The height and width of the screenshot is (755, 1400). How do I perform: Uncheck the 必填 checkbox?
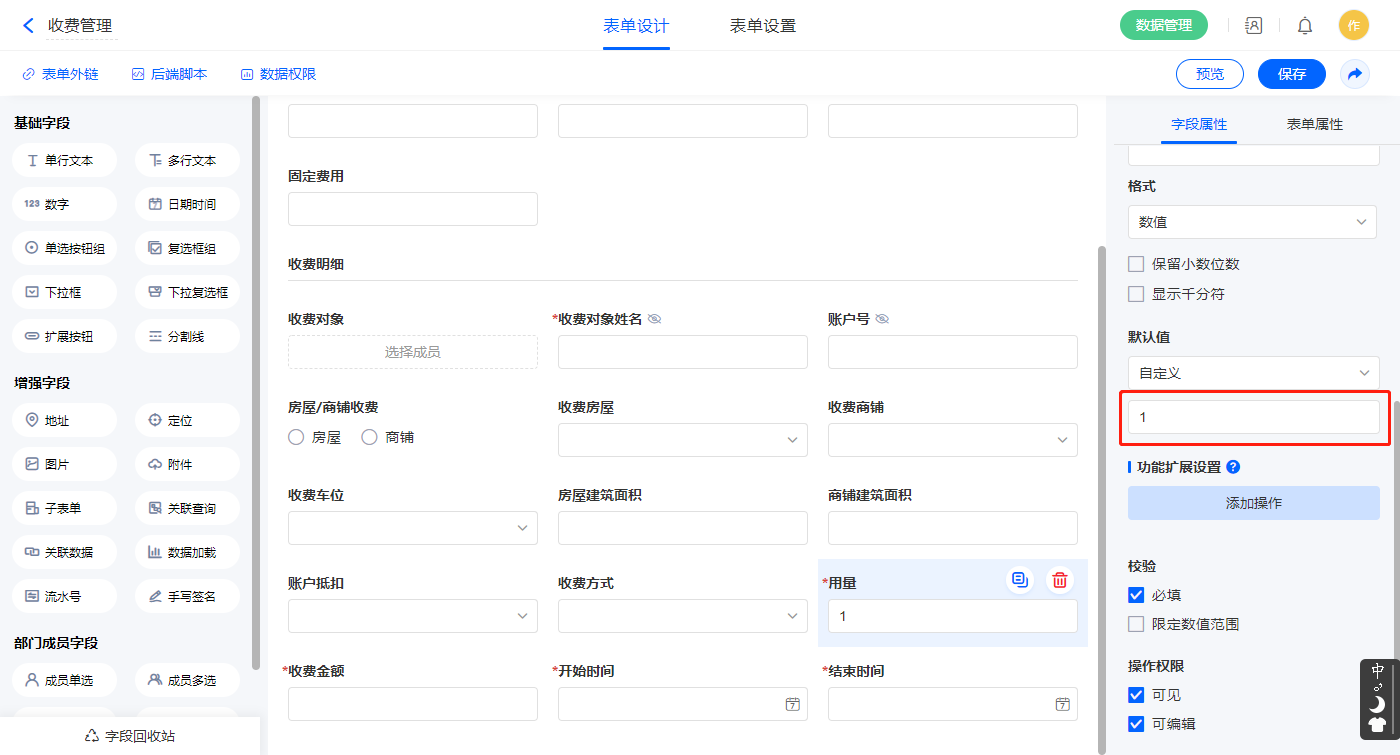[x=1136, y=595]
